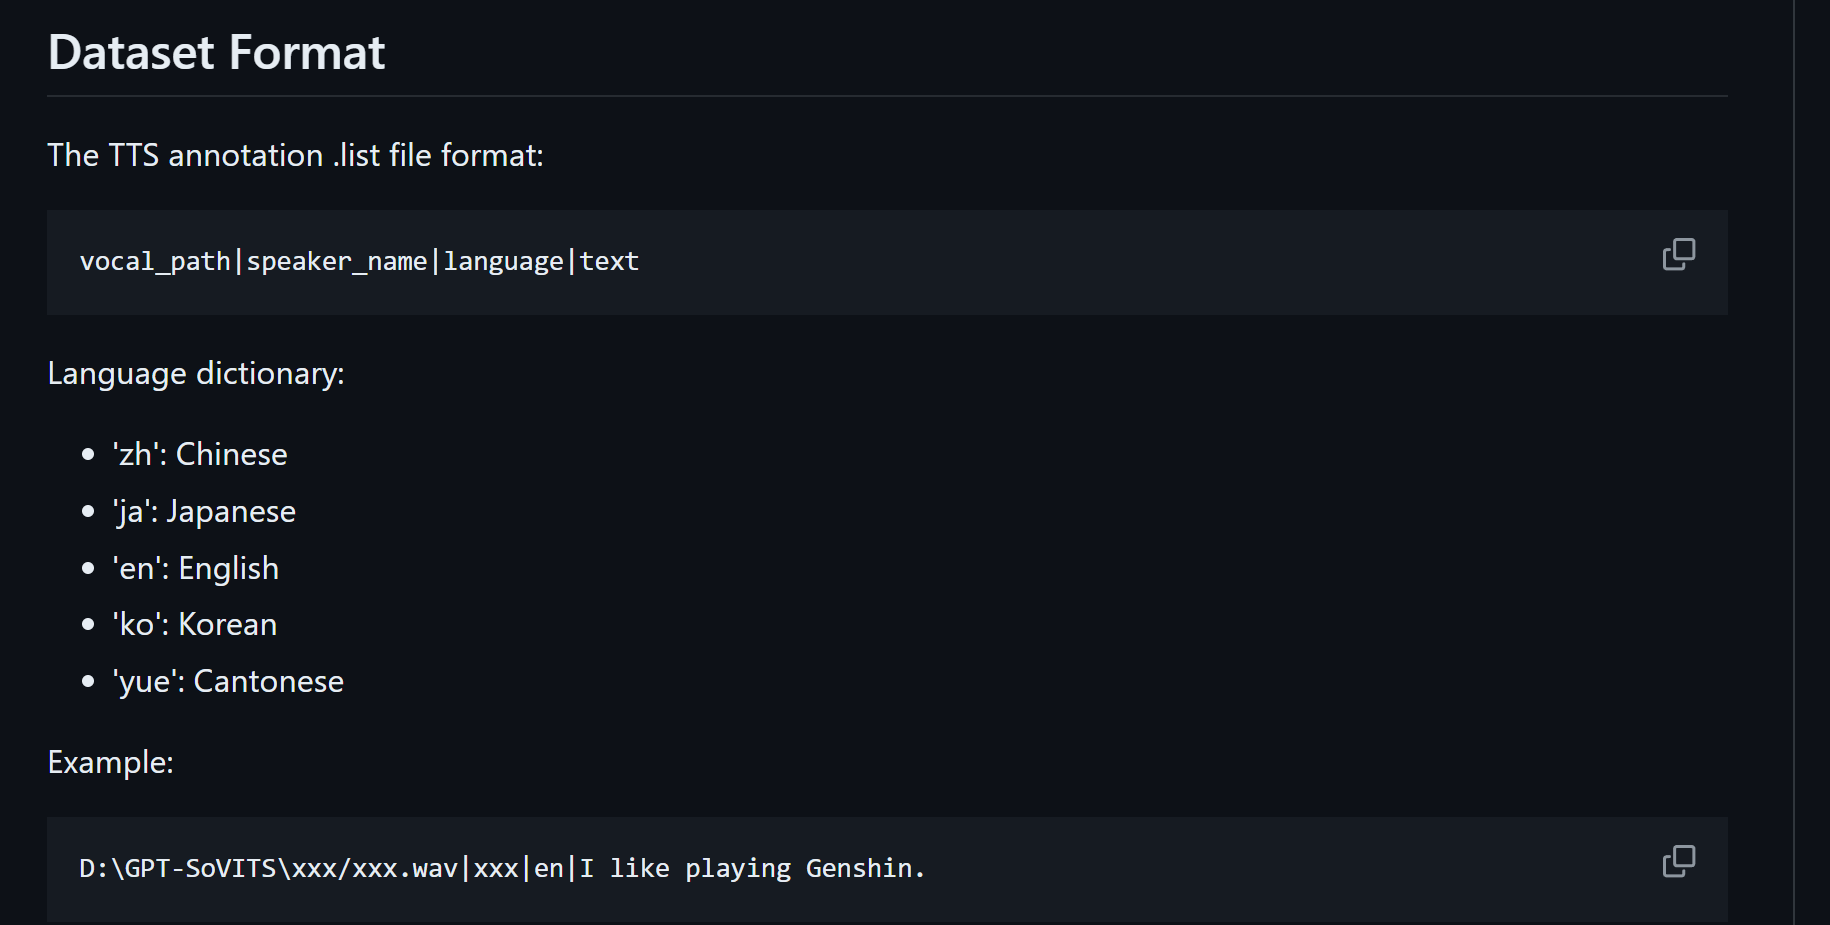Click the word text in format code
Image resolution: width=1830 pixels, height=925 pixels.
pos(609,262)
